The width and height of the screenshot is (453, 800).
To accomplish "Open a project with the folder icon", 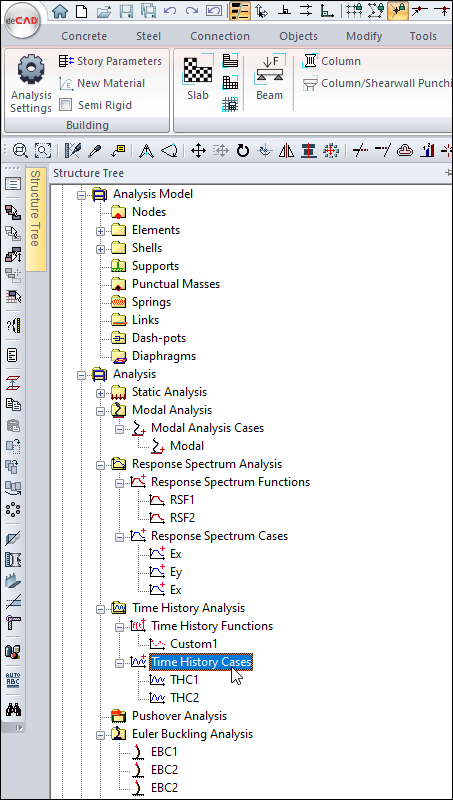I will pos(104,10).
